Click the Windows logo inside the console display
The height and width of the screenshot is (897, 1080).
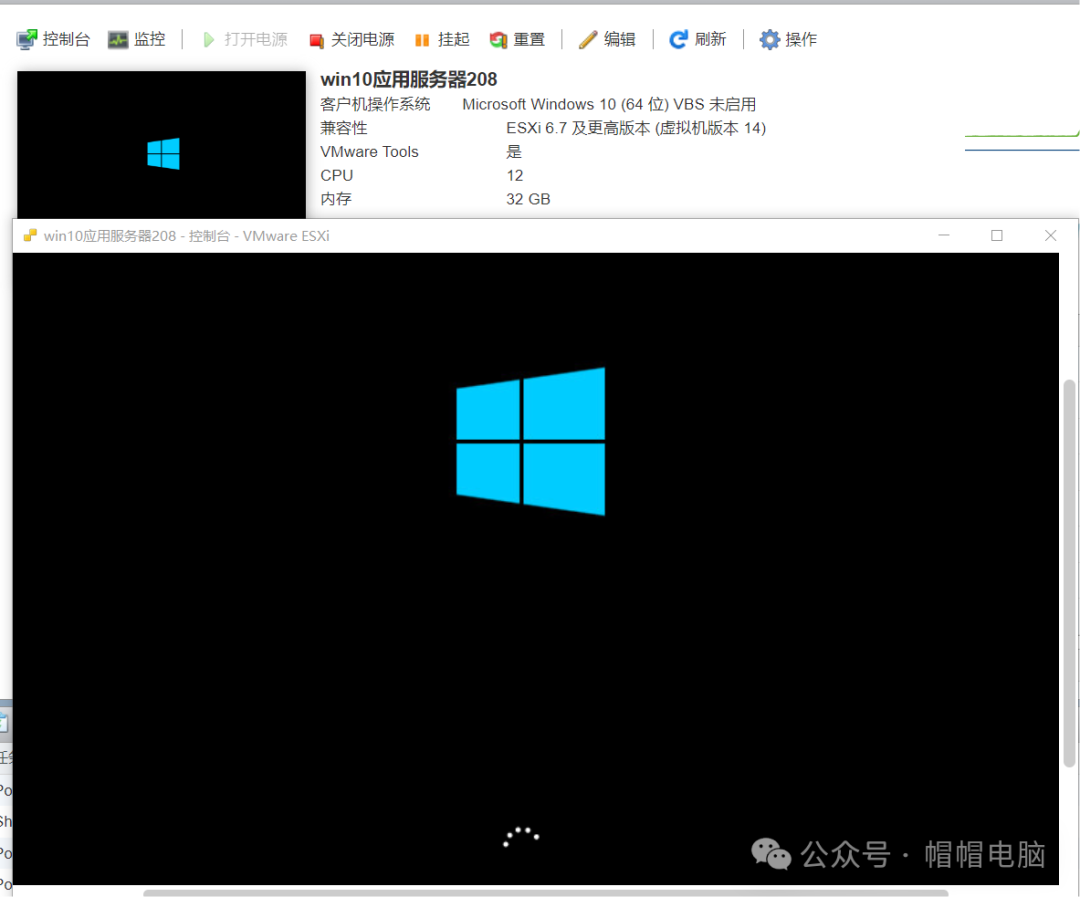coord(531,441)
